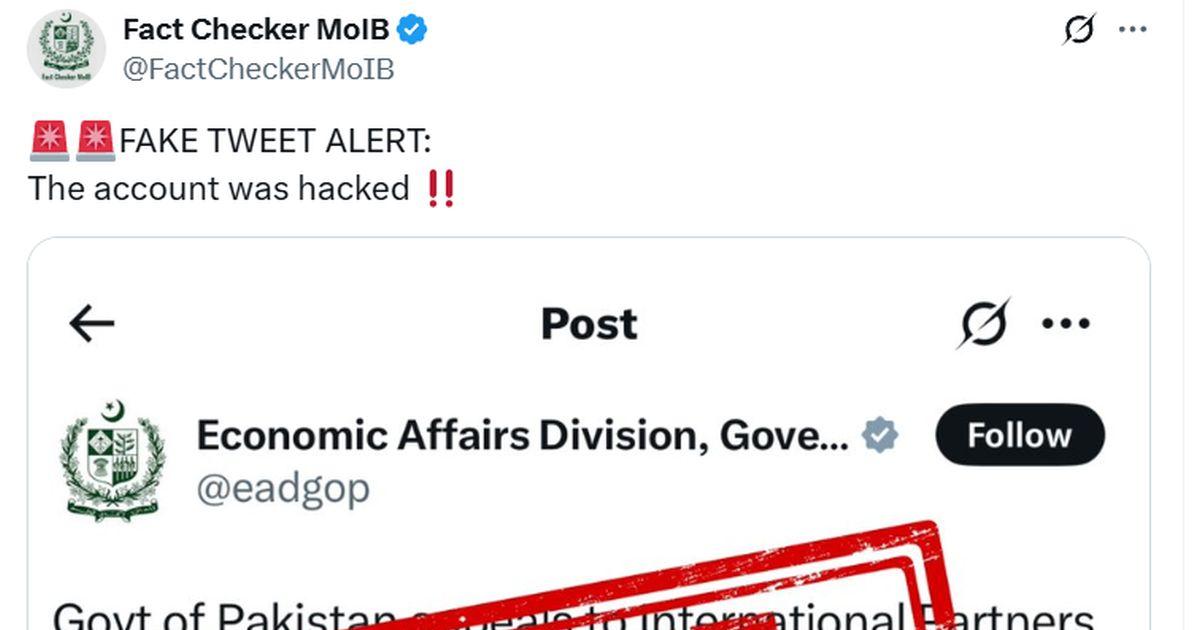Click the Fact Checker MoIB display name
Image resolution: width=1200 pixels, height=630 pixels.
[256, 31]
